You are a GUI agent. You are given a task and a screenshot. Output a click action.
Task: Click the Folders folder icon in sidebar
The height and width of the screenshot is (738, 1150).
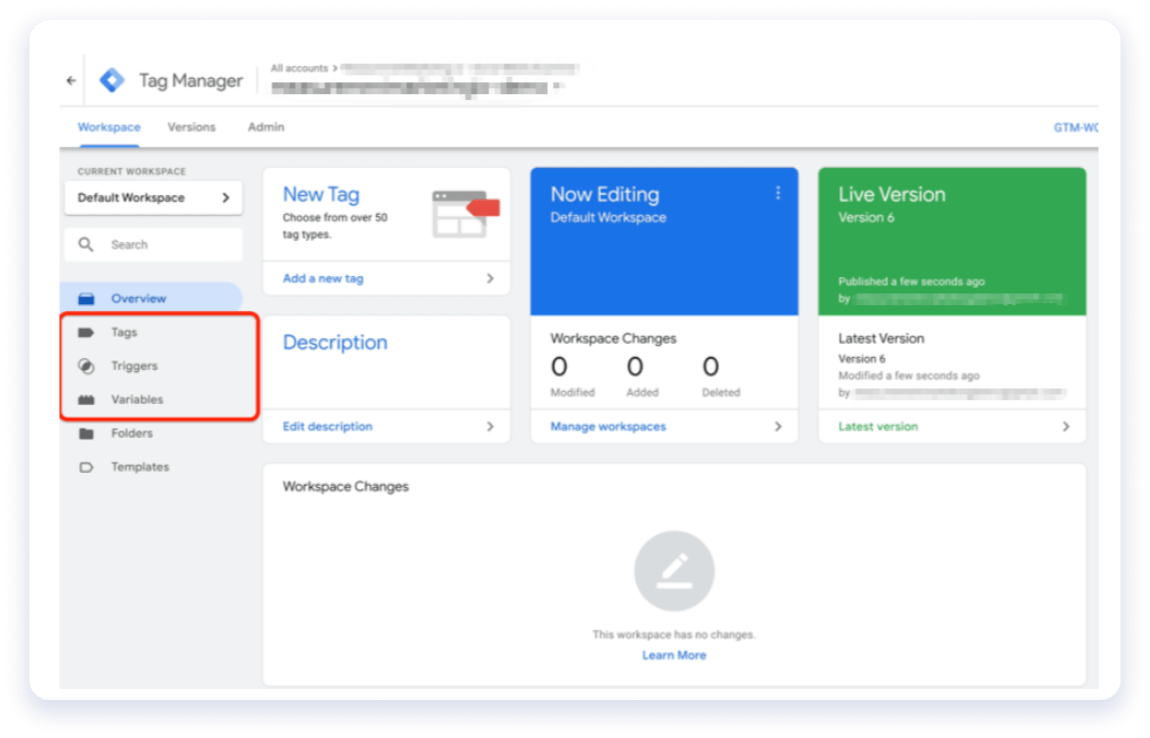(86, 434)
